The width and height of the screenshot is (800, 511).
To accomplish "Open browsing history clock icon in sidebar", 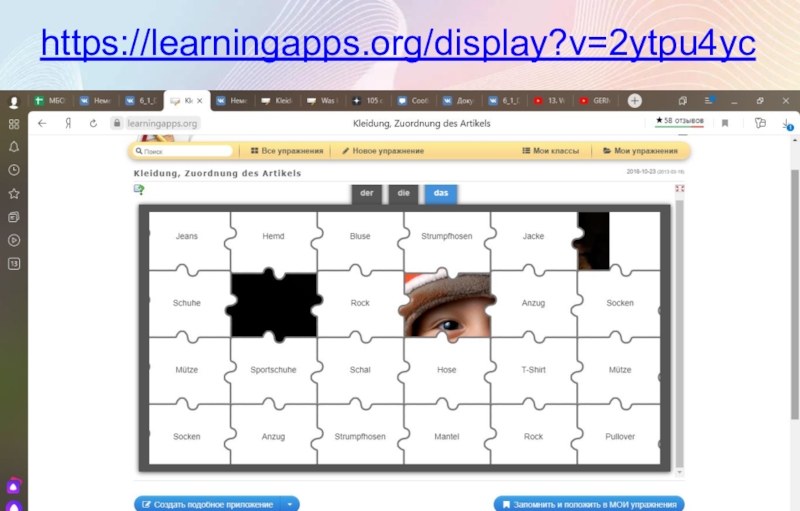I will (x=14, y=170).
